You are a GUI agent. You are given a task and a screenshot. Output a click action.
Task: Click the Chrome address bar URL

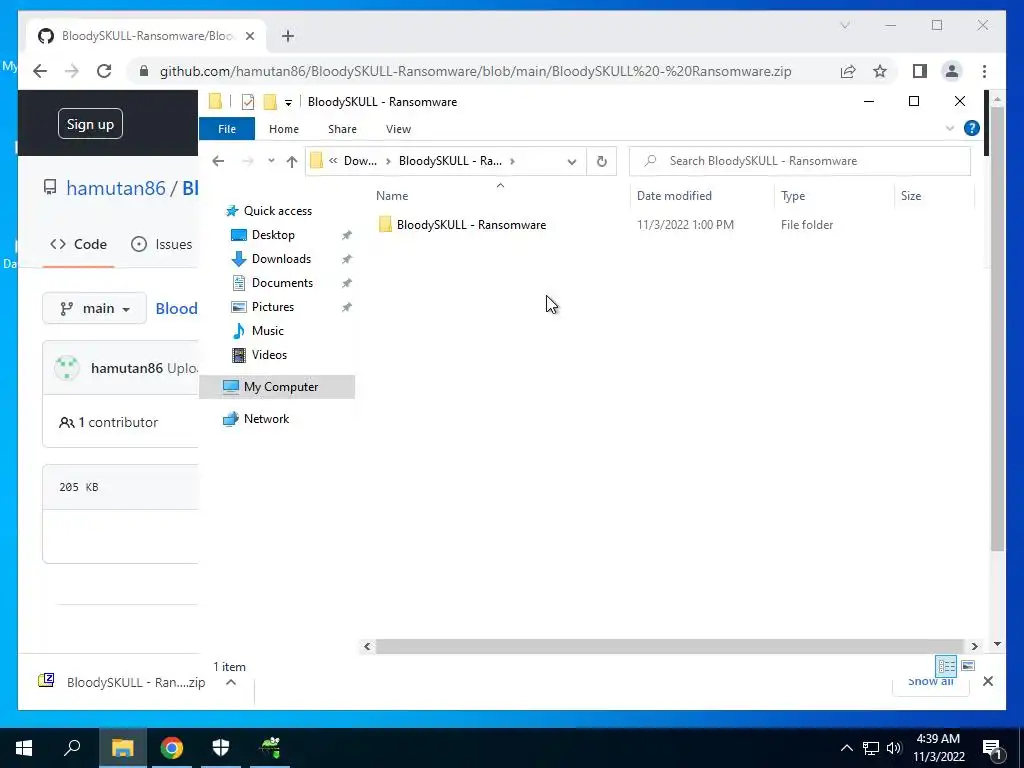[x=475, y=71]
